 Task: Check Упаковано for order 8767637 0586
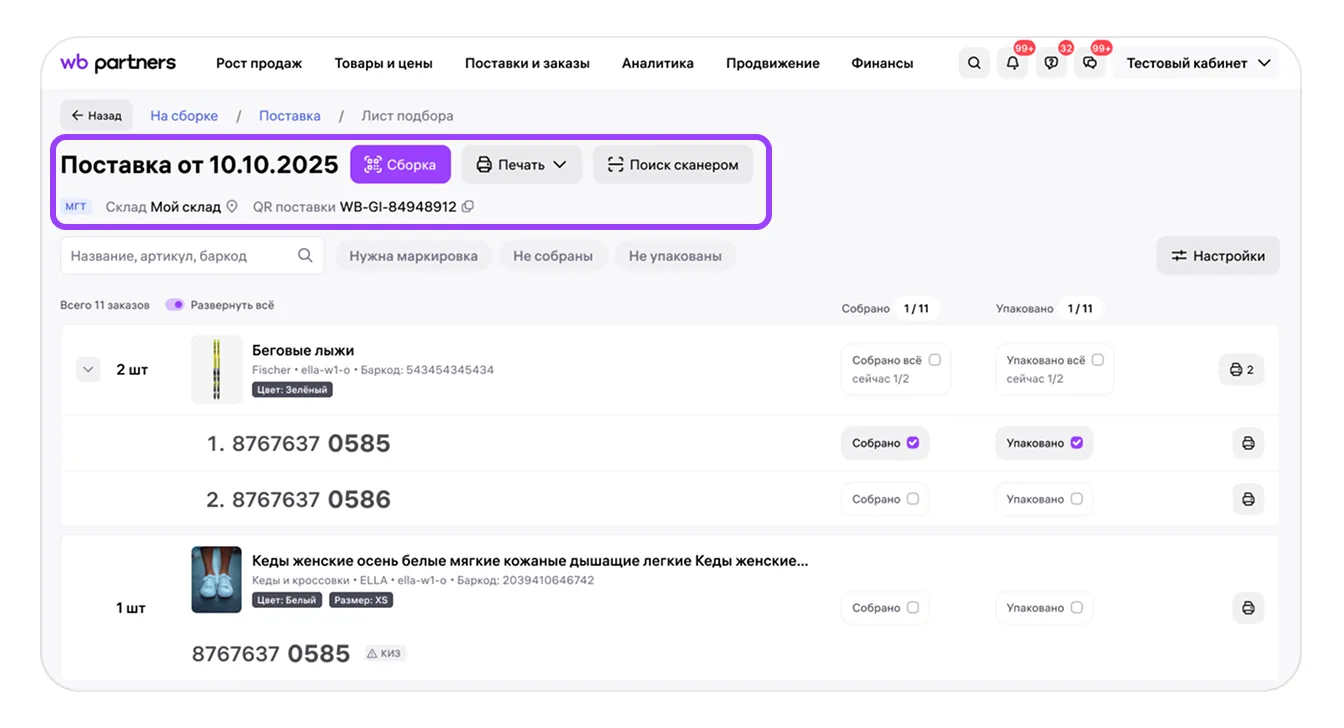(1077, 499)
